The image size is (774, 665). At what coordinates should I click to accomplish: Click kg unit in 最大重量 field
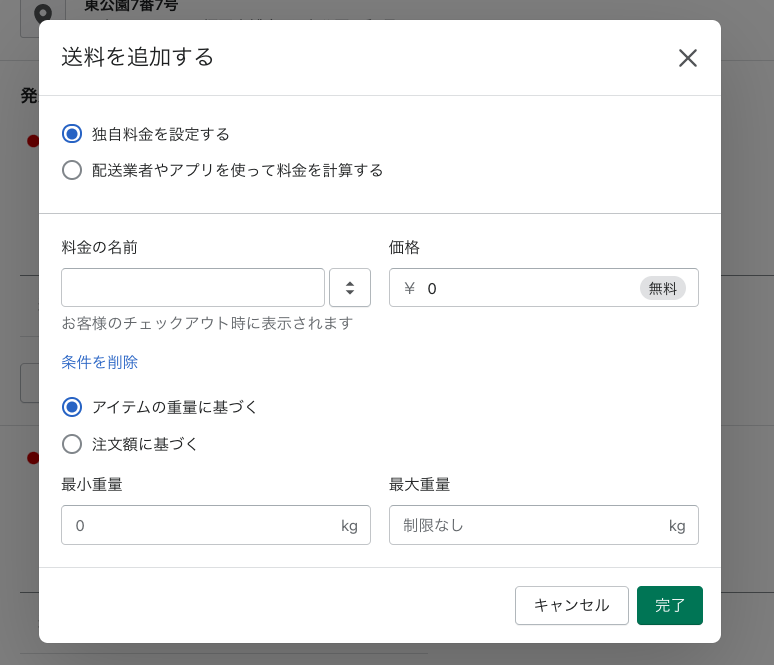tap(677, 526)
